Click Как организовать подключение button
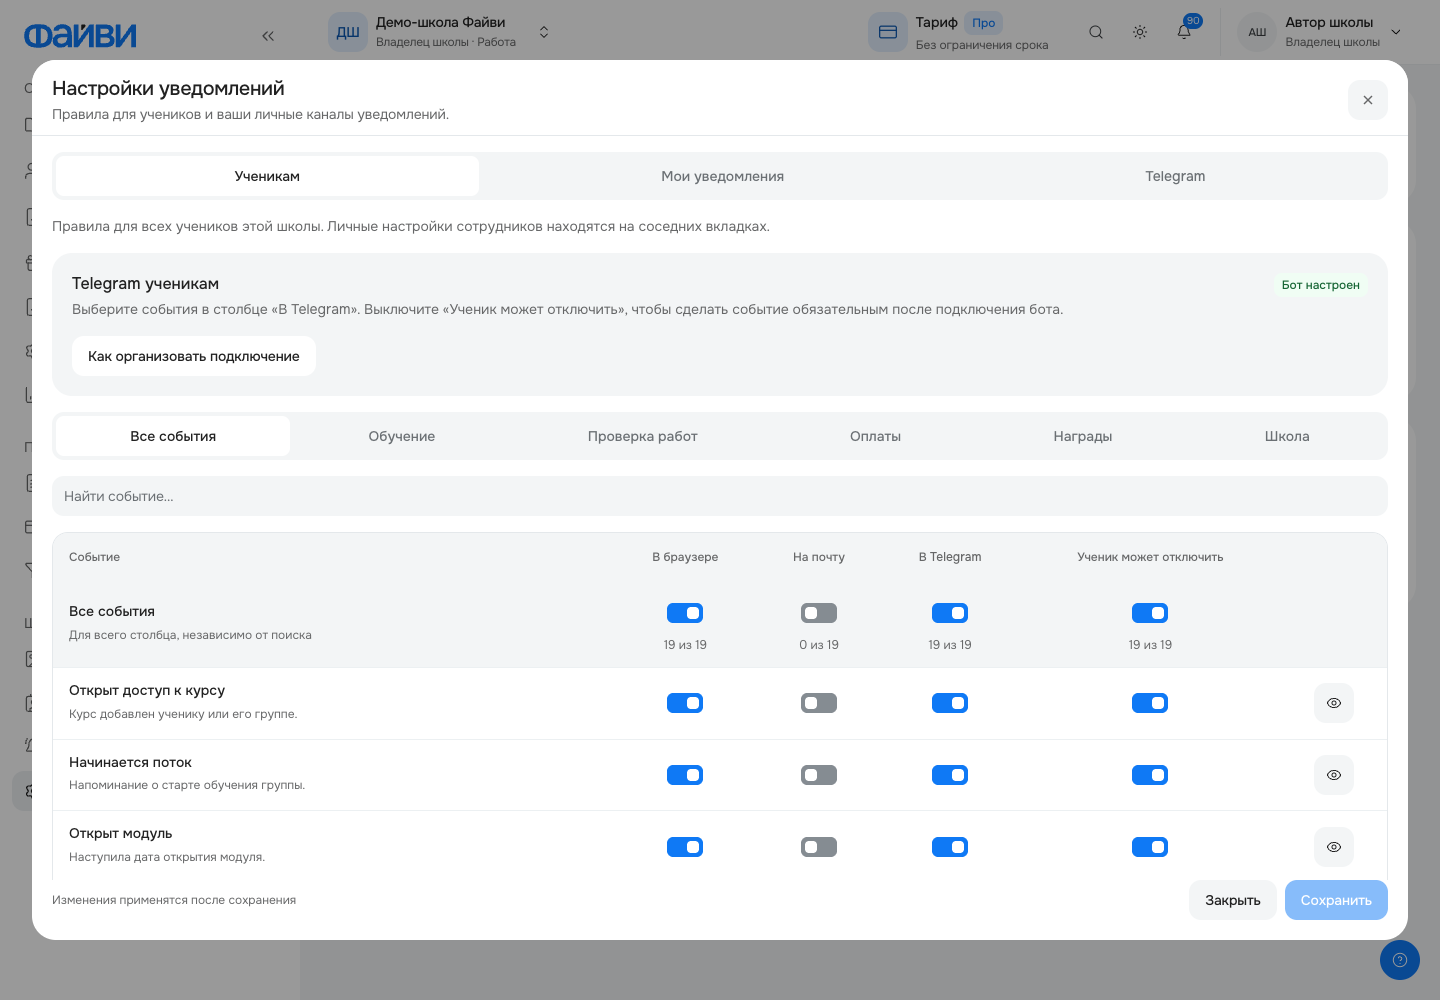This screenshot has height=1000, width=1440. pos(194,356)
